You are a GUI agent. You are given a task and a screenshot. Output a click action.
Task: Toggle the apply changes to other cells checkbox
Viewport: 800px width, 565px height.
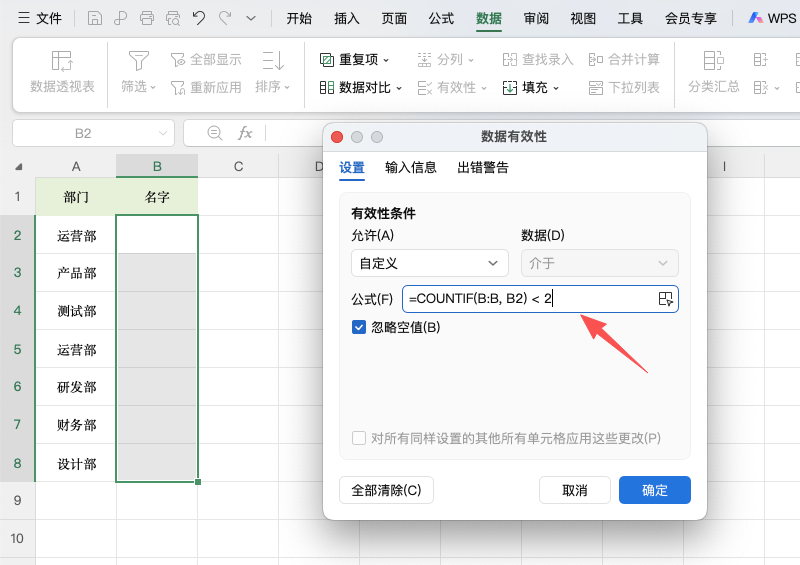click(359, 438)
